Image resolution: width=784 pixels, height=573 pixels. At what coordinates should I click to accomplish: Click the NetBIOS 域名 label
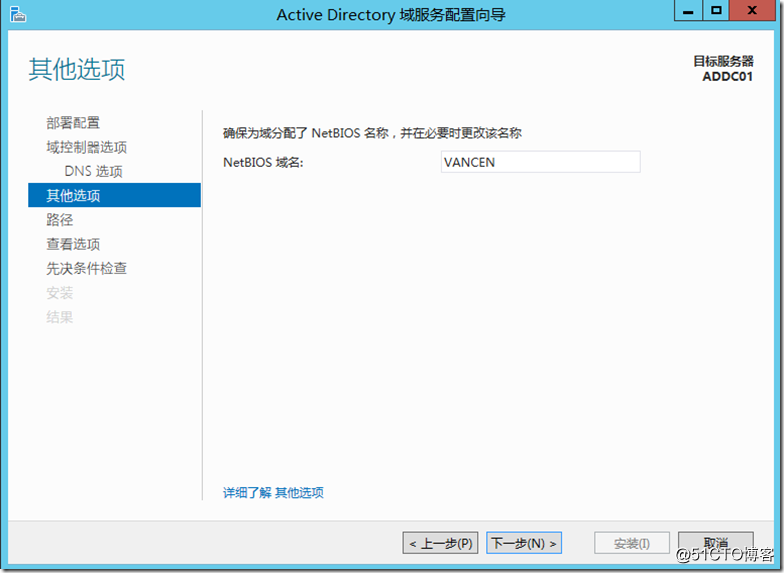(263, 162)
